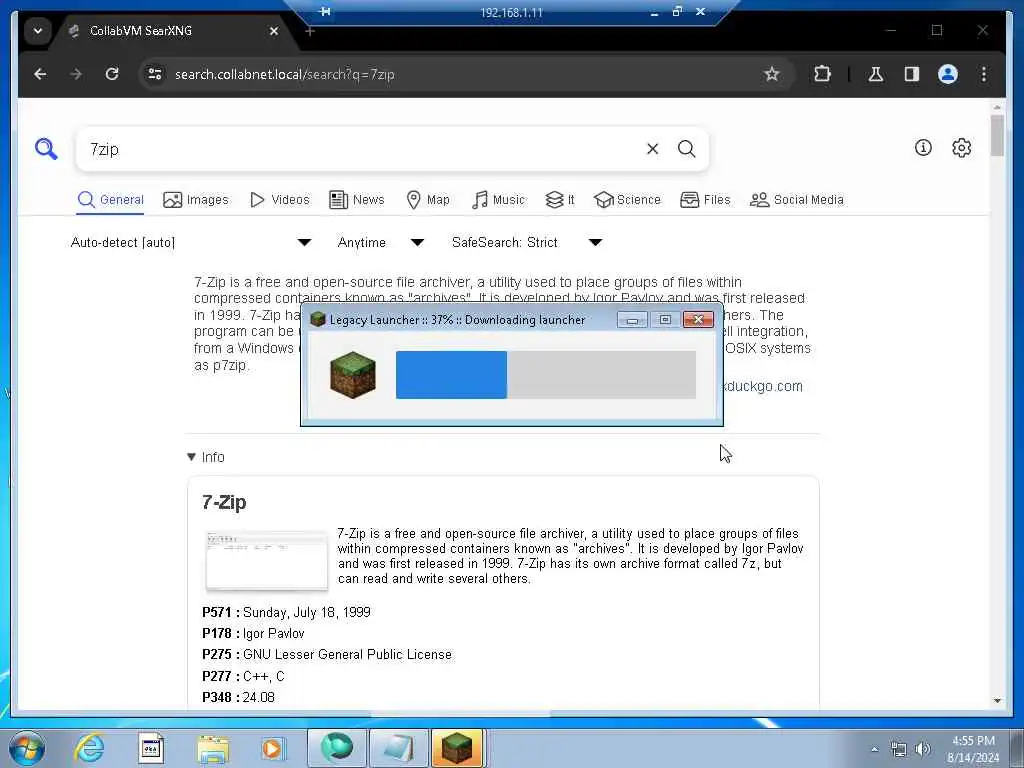Submit search with magnifier button
The width and height of the screenshot is (1024, 768).
(686, 149)
